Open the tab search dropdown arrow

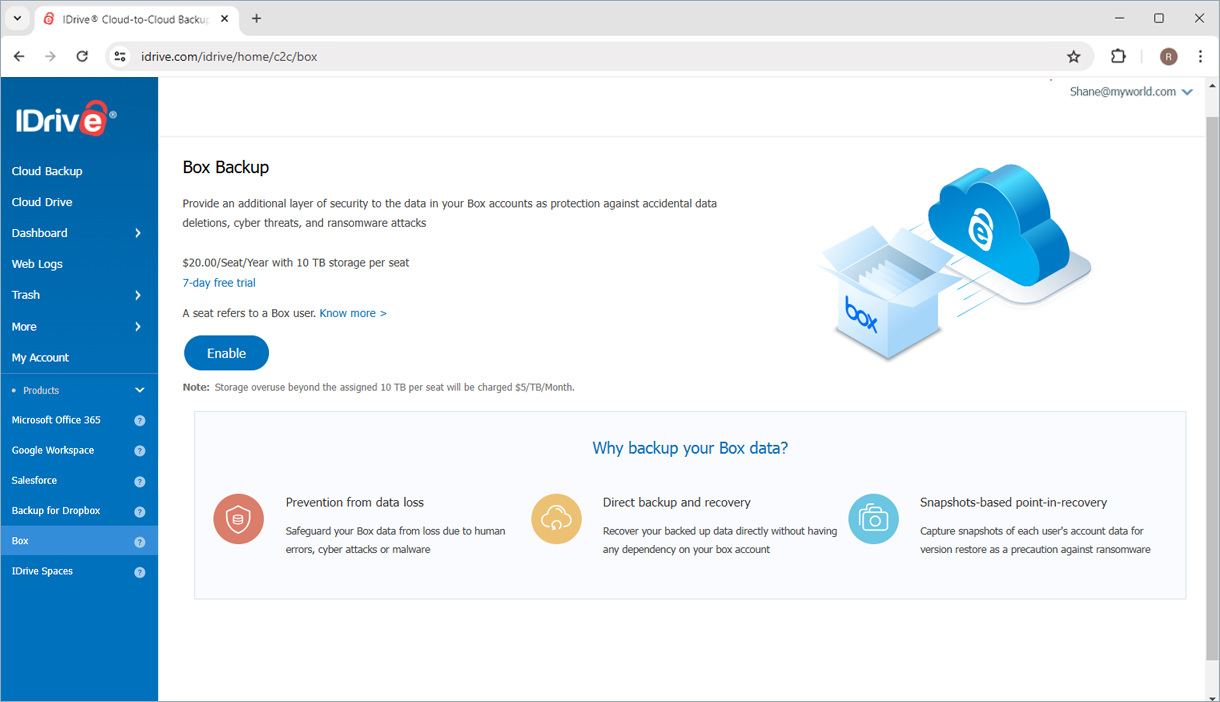[17, 19]
